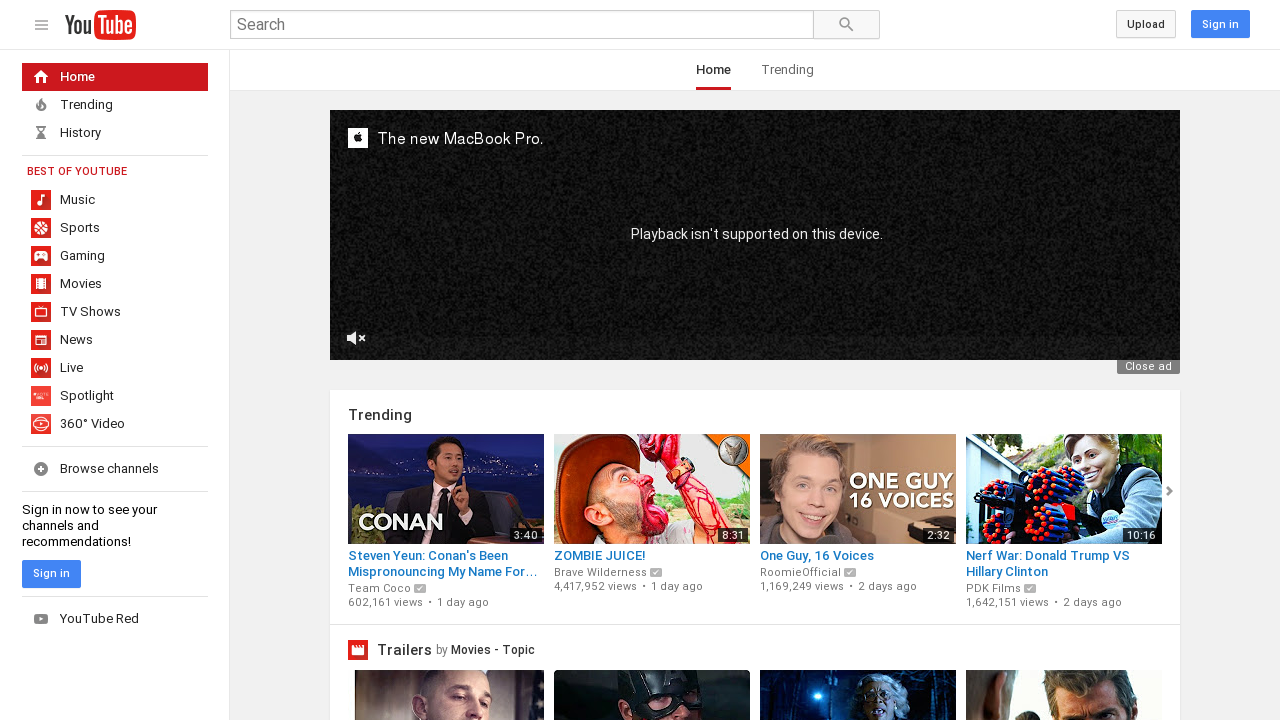Open the One Guy 16 Voices thumbnail
This screenshot has width=1280, height=720.
tap(858, 489)
